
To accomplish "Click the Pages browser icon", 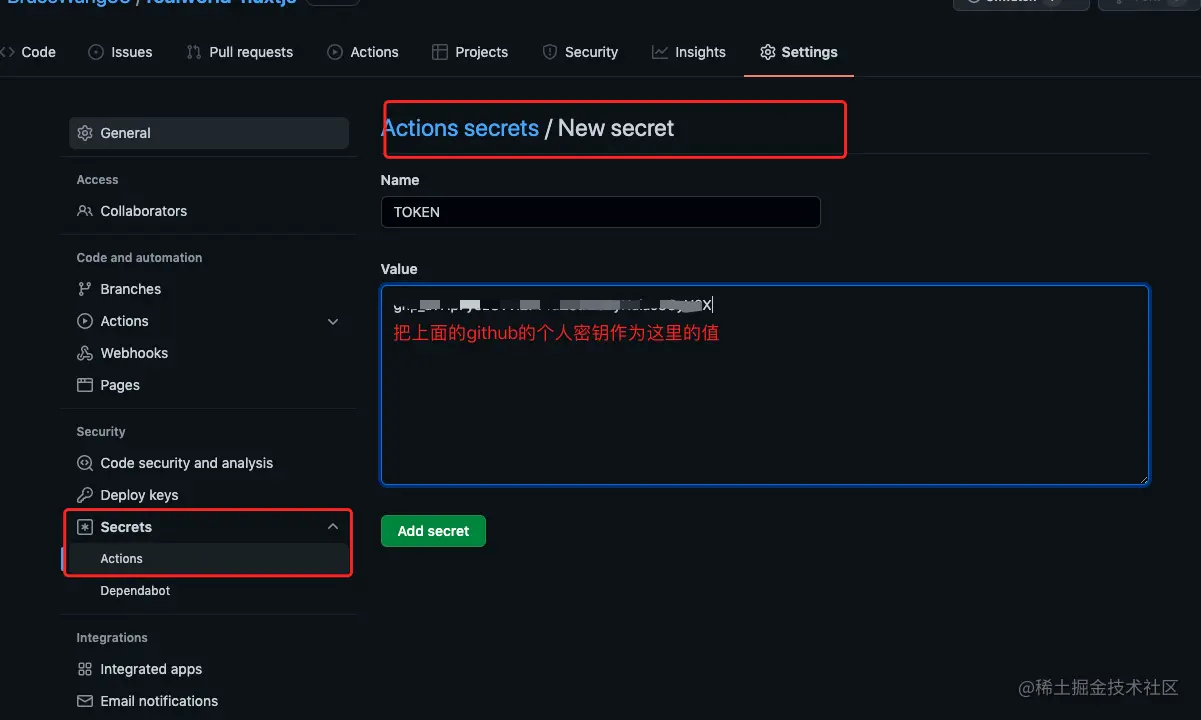I will coord(85,385).
